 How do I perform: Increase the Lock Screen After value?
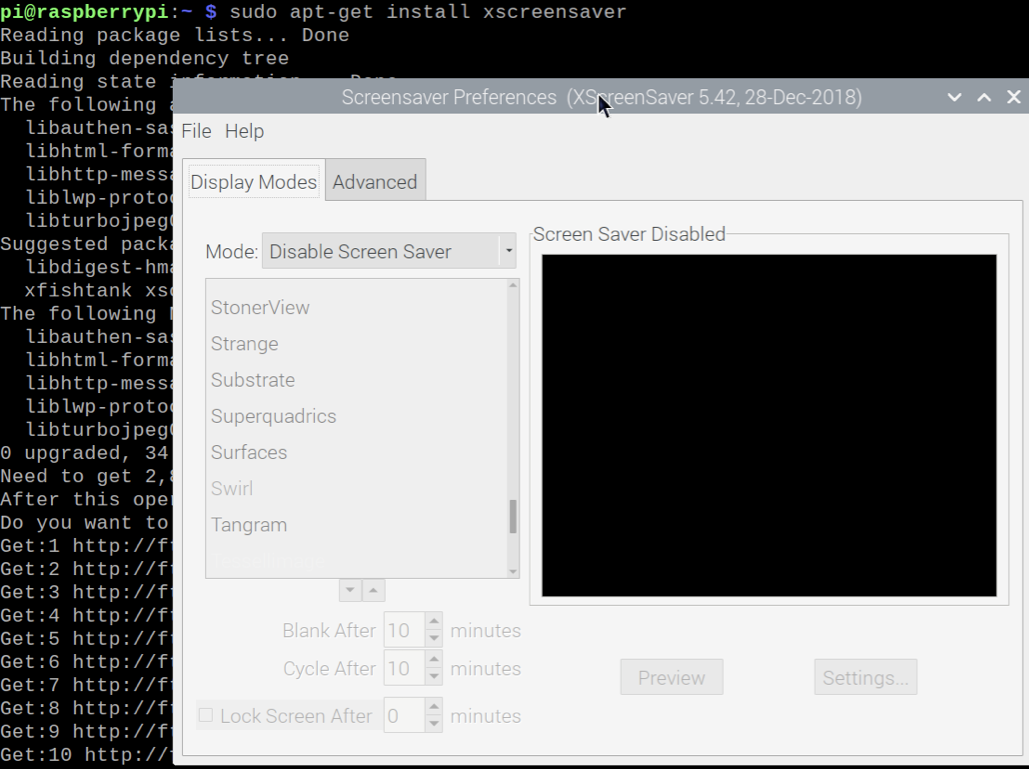(434, 707)
